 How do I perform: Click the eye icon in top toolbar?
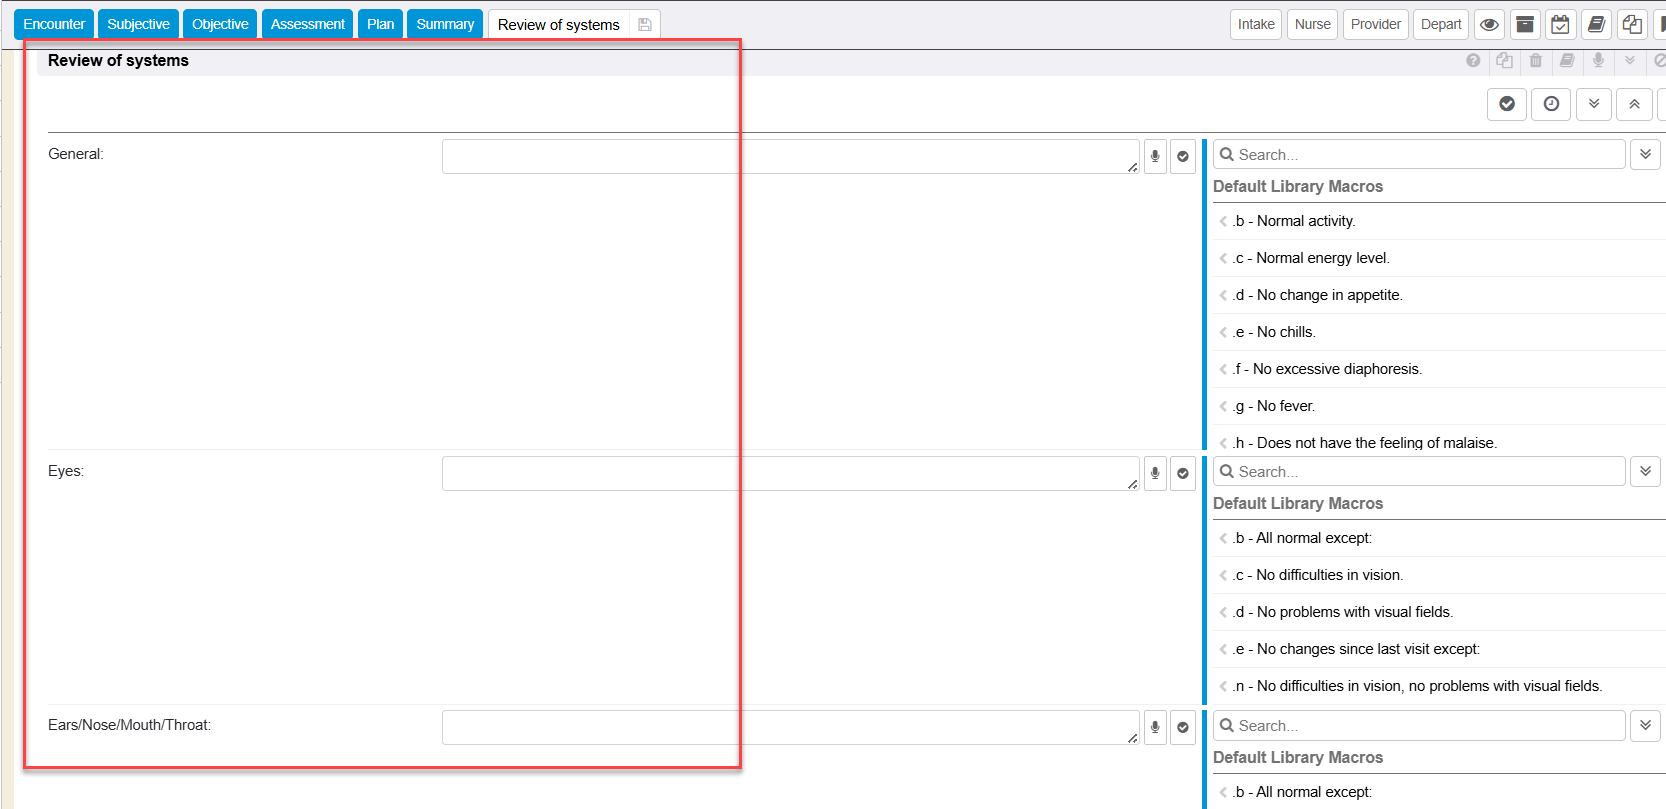[x=1489, y=25]
